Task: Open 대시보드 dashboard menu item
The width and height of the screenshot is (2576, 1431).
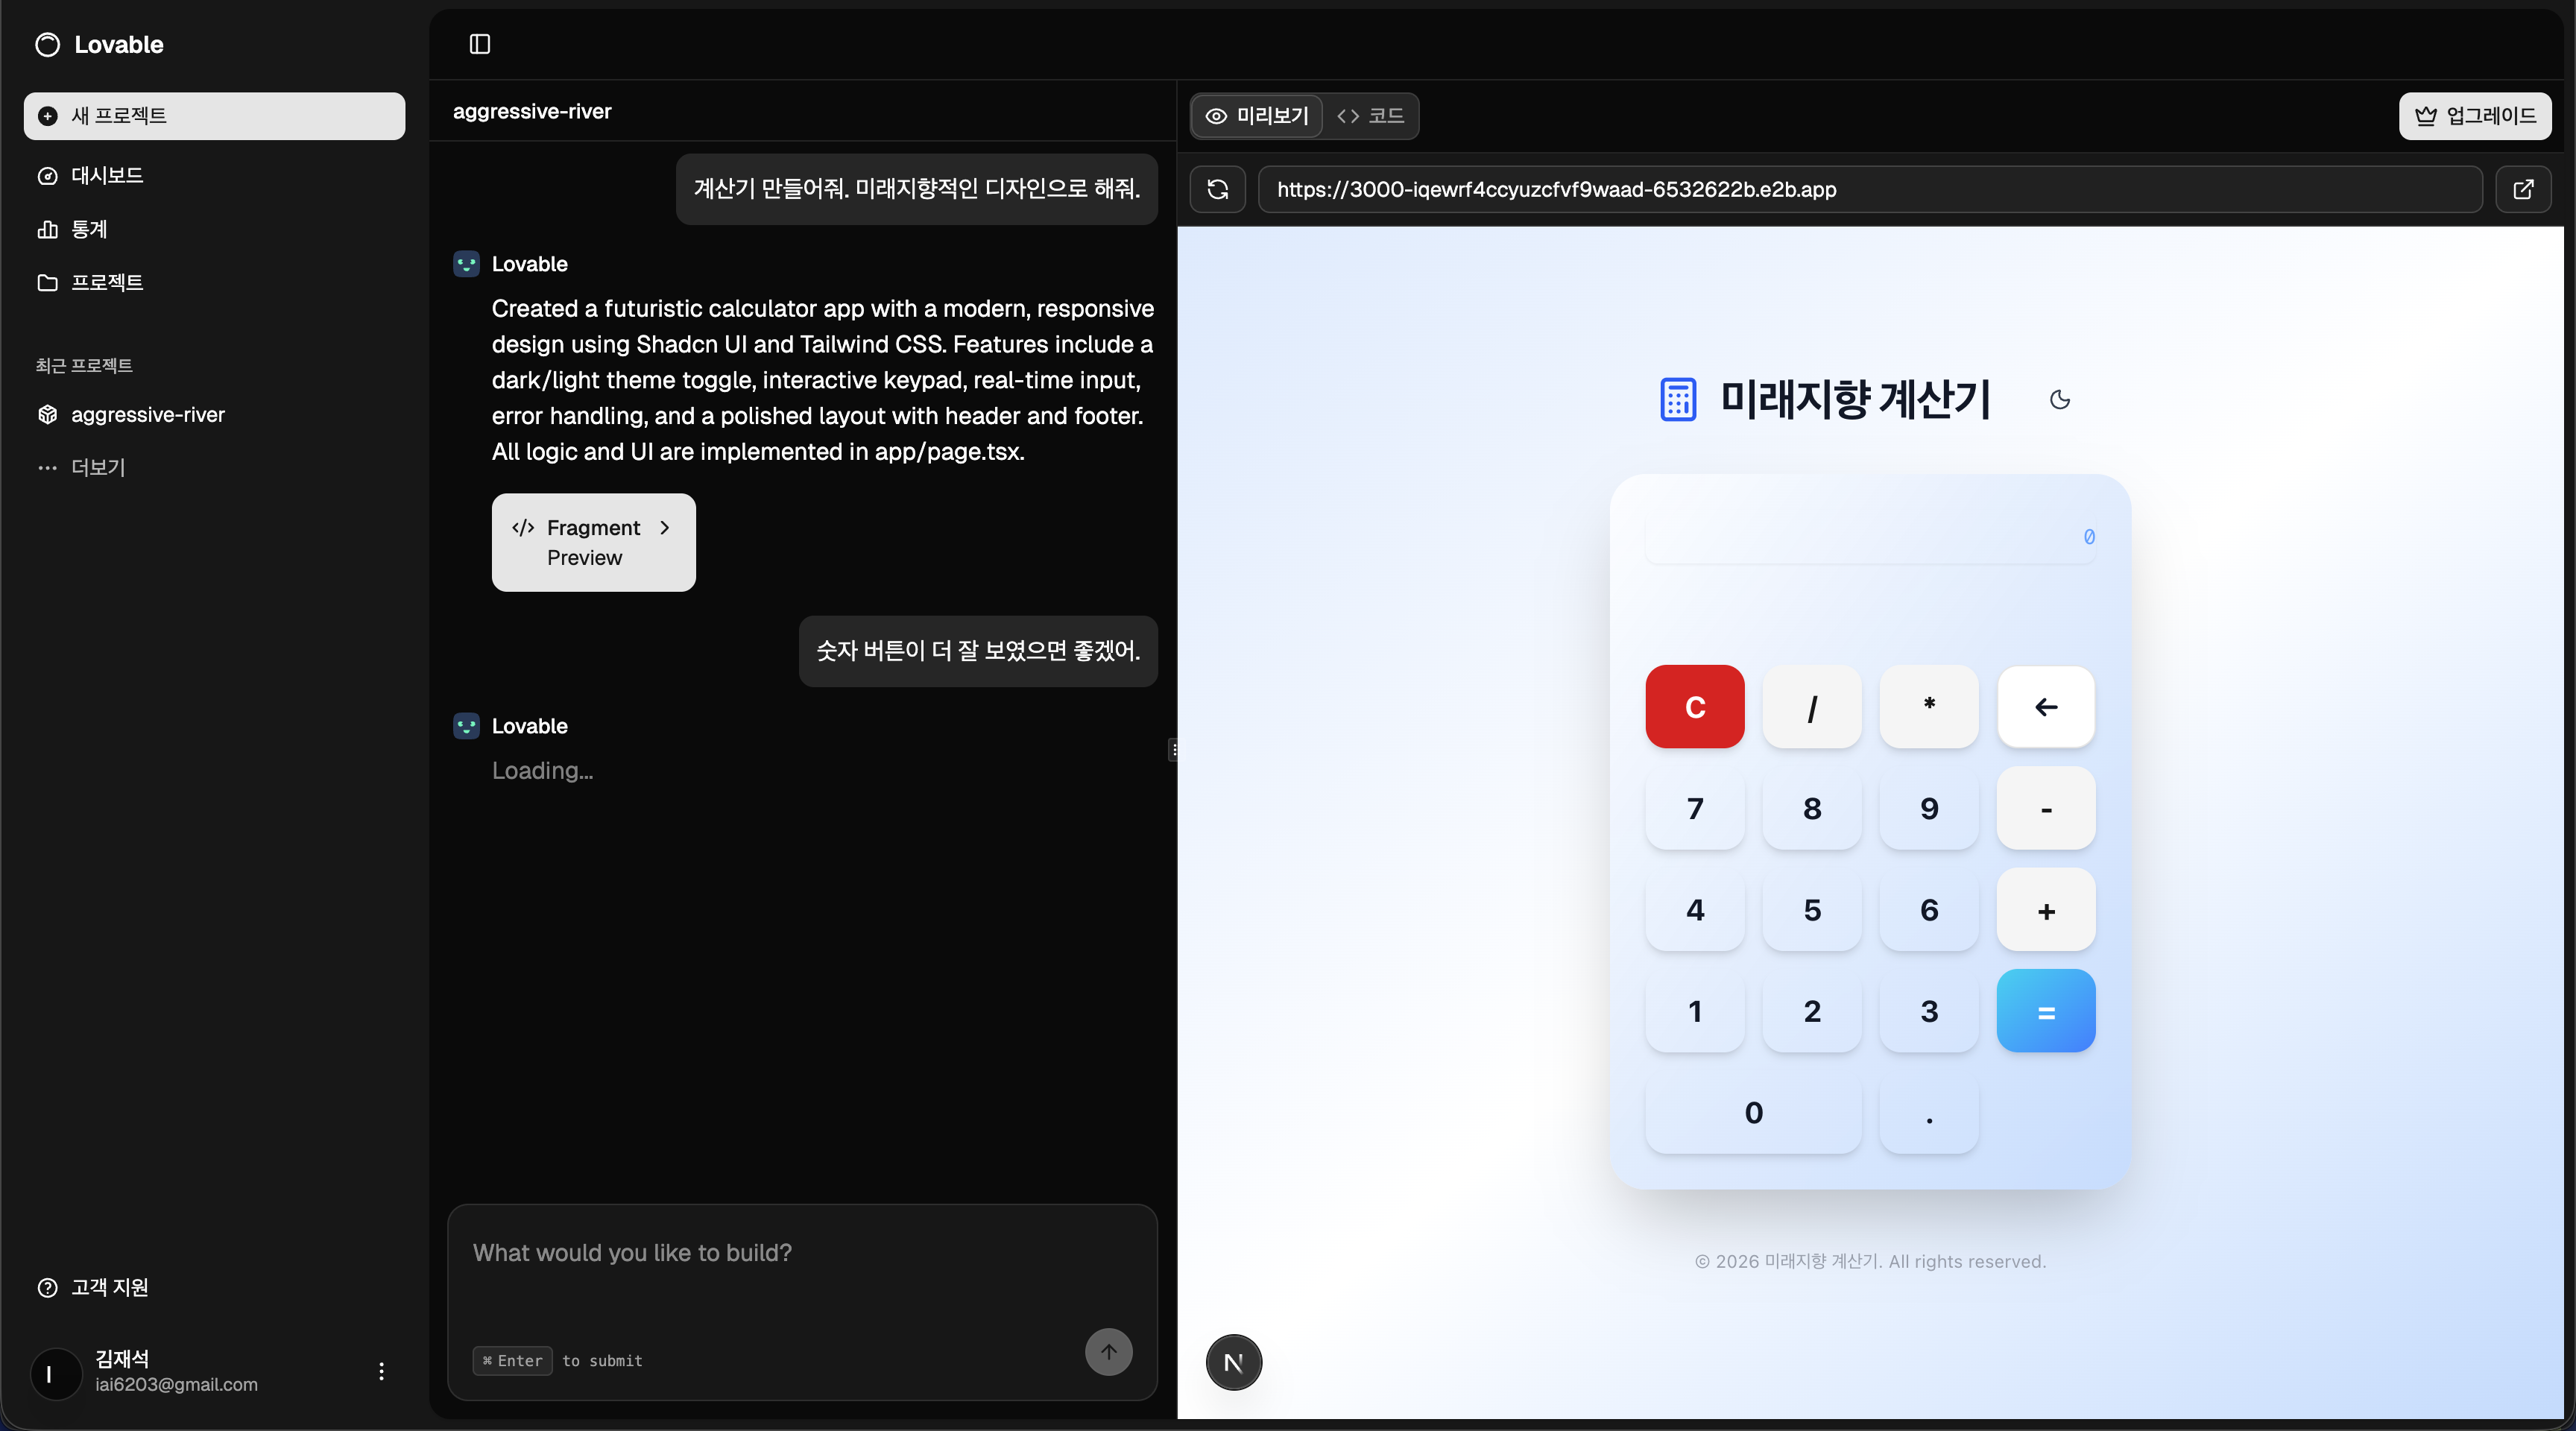Action: [x=106, y=176]
